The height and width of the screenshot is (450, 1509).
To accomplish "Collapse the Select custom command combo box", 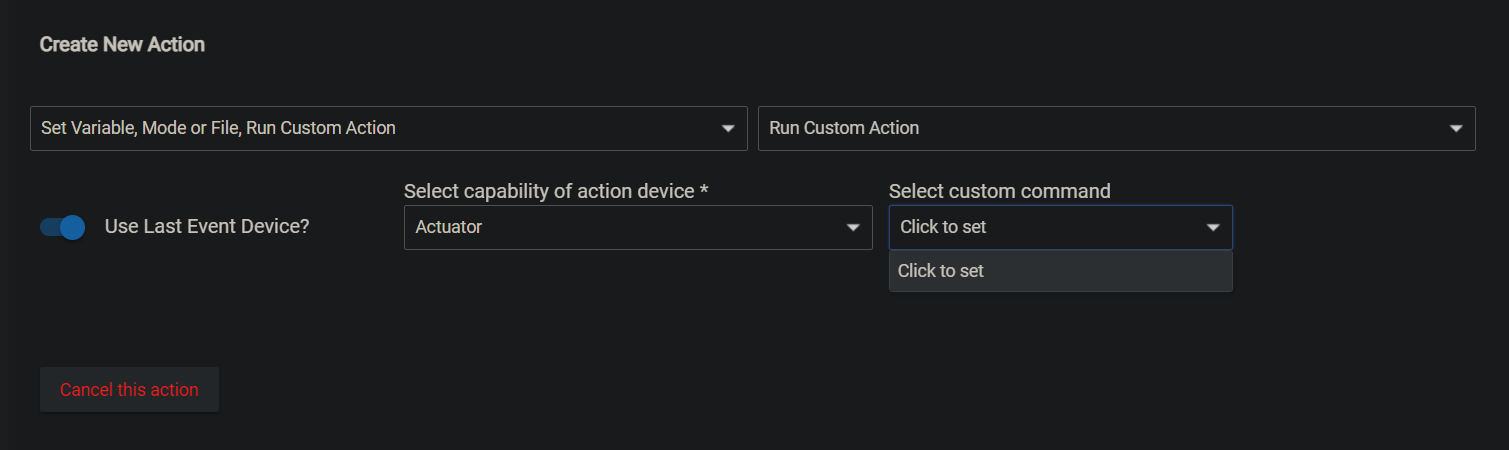I will (1061, 227).
